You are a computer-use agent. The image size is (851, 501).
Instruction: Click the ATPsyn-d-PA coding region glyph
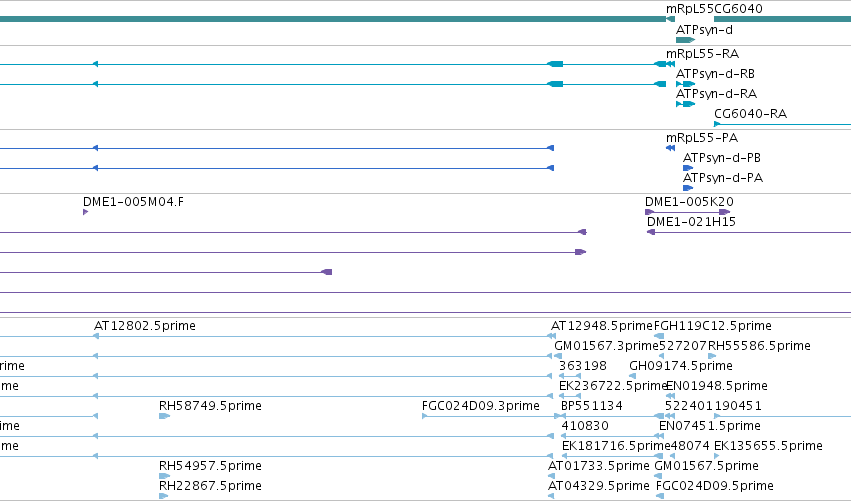pos(688,188)
